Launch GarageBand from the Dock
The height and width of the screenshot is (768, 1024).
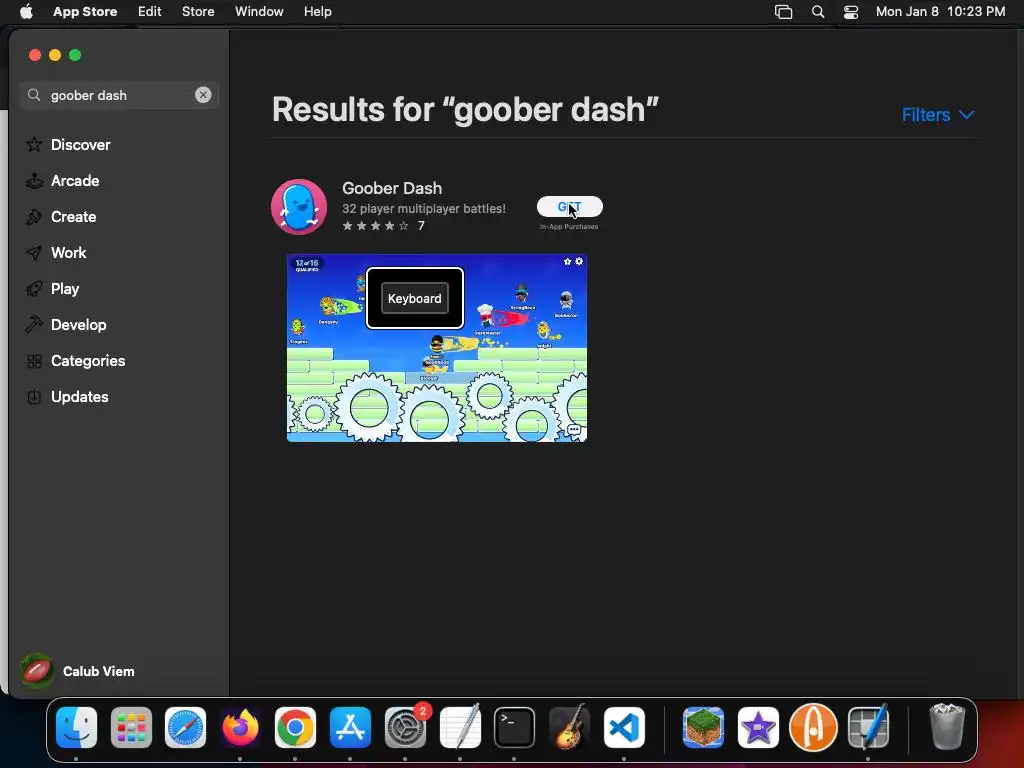coord(569,727)
